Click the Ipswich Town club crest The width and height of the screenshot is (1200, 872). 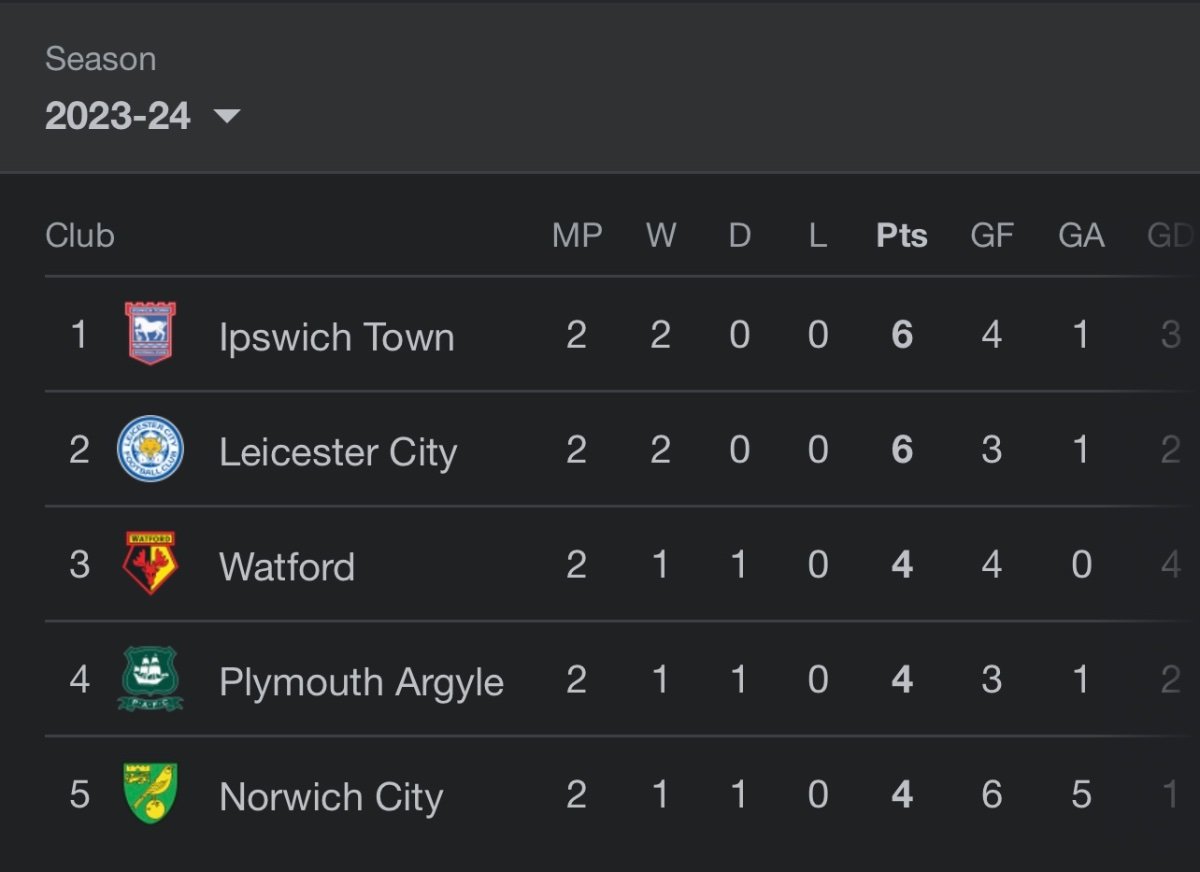coord(150,334)
